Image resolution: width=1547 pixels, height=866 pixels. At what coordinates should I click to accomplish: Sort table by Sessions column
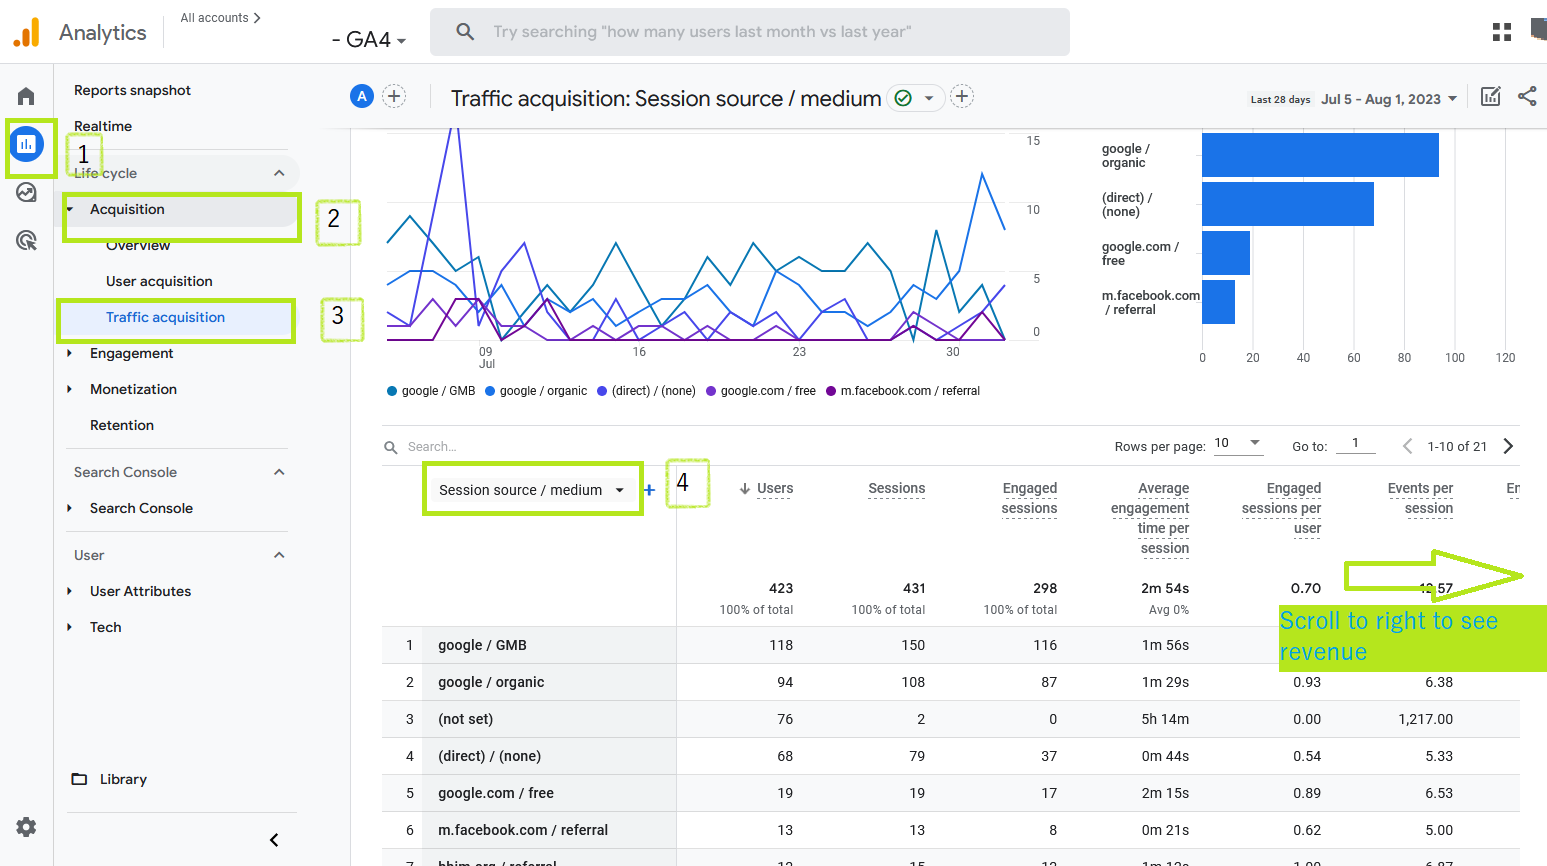click(896, 489)
